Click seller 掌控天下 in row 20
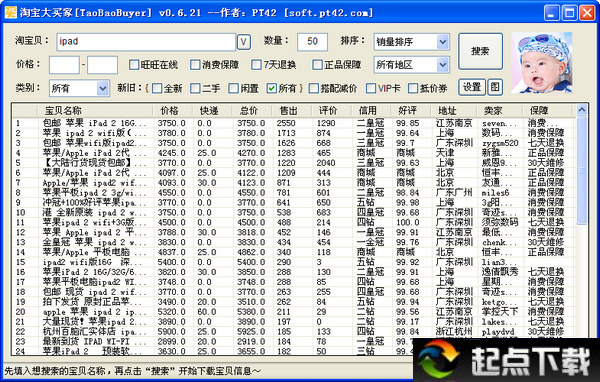Image resolution: width=600 pixels, height=382 pixels. pyautogui.click(x=500, y=312)
